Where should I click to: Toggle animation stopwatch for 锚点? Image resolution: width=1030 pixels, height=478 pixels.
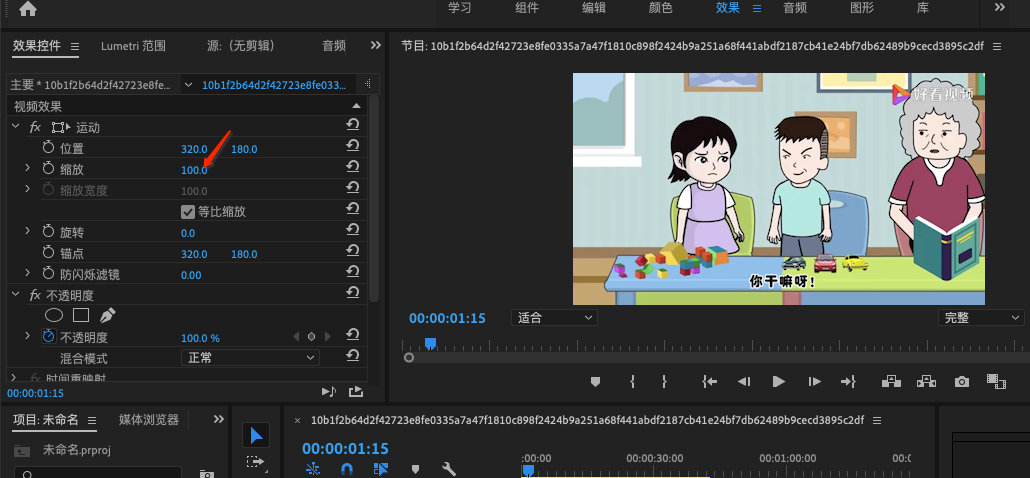49,253
